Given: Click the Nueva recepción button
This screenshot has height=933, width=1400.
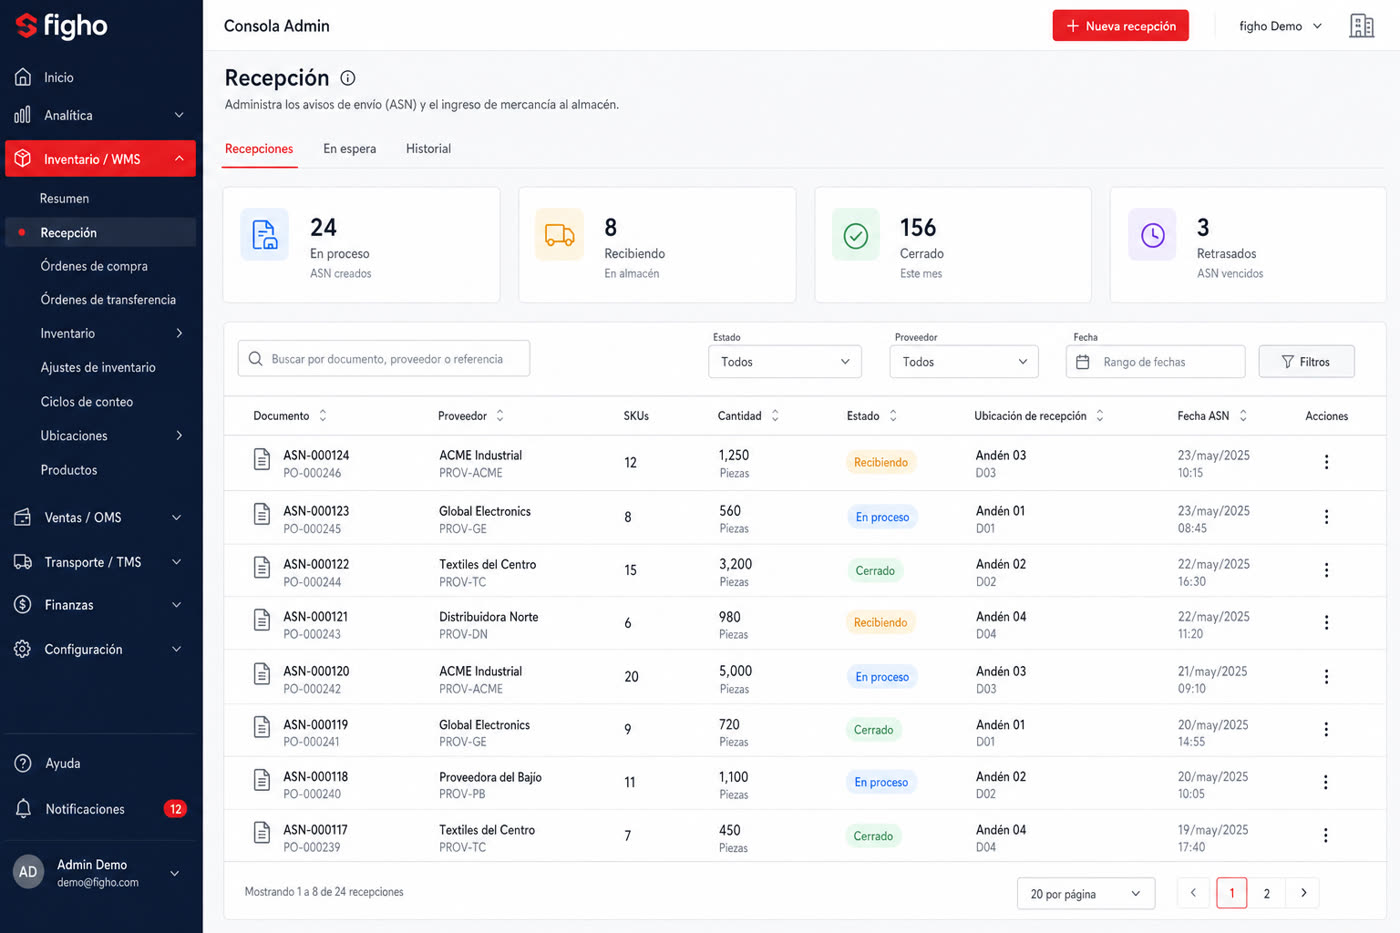Looking at the screenshot, I should click(x=1120, y=26).
